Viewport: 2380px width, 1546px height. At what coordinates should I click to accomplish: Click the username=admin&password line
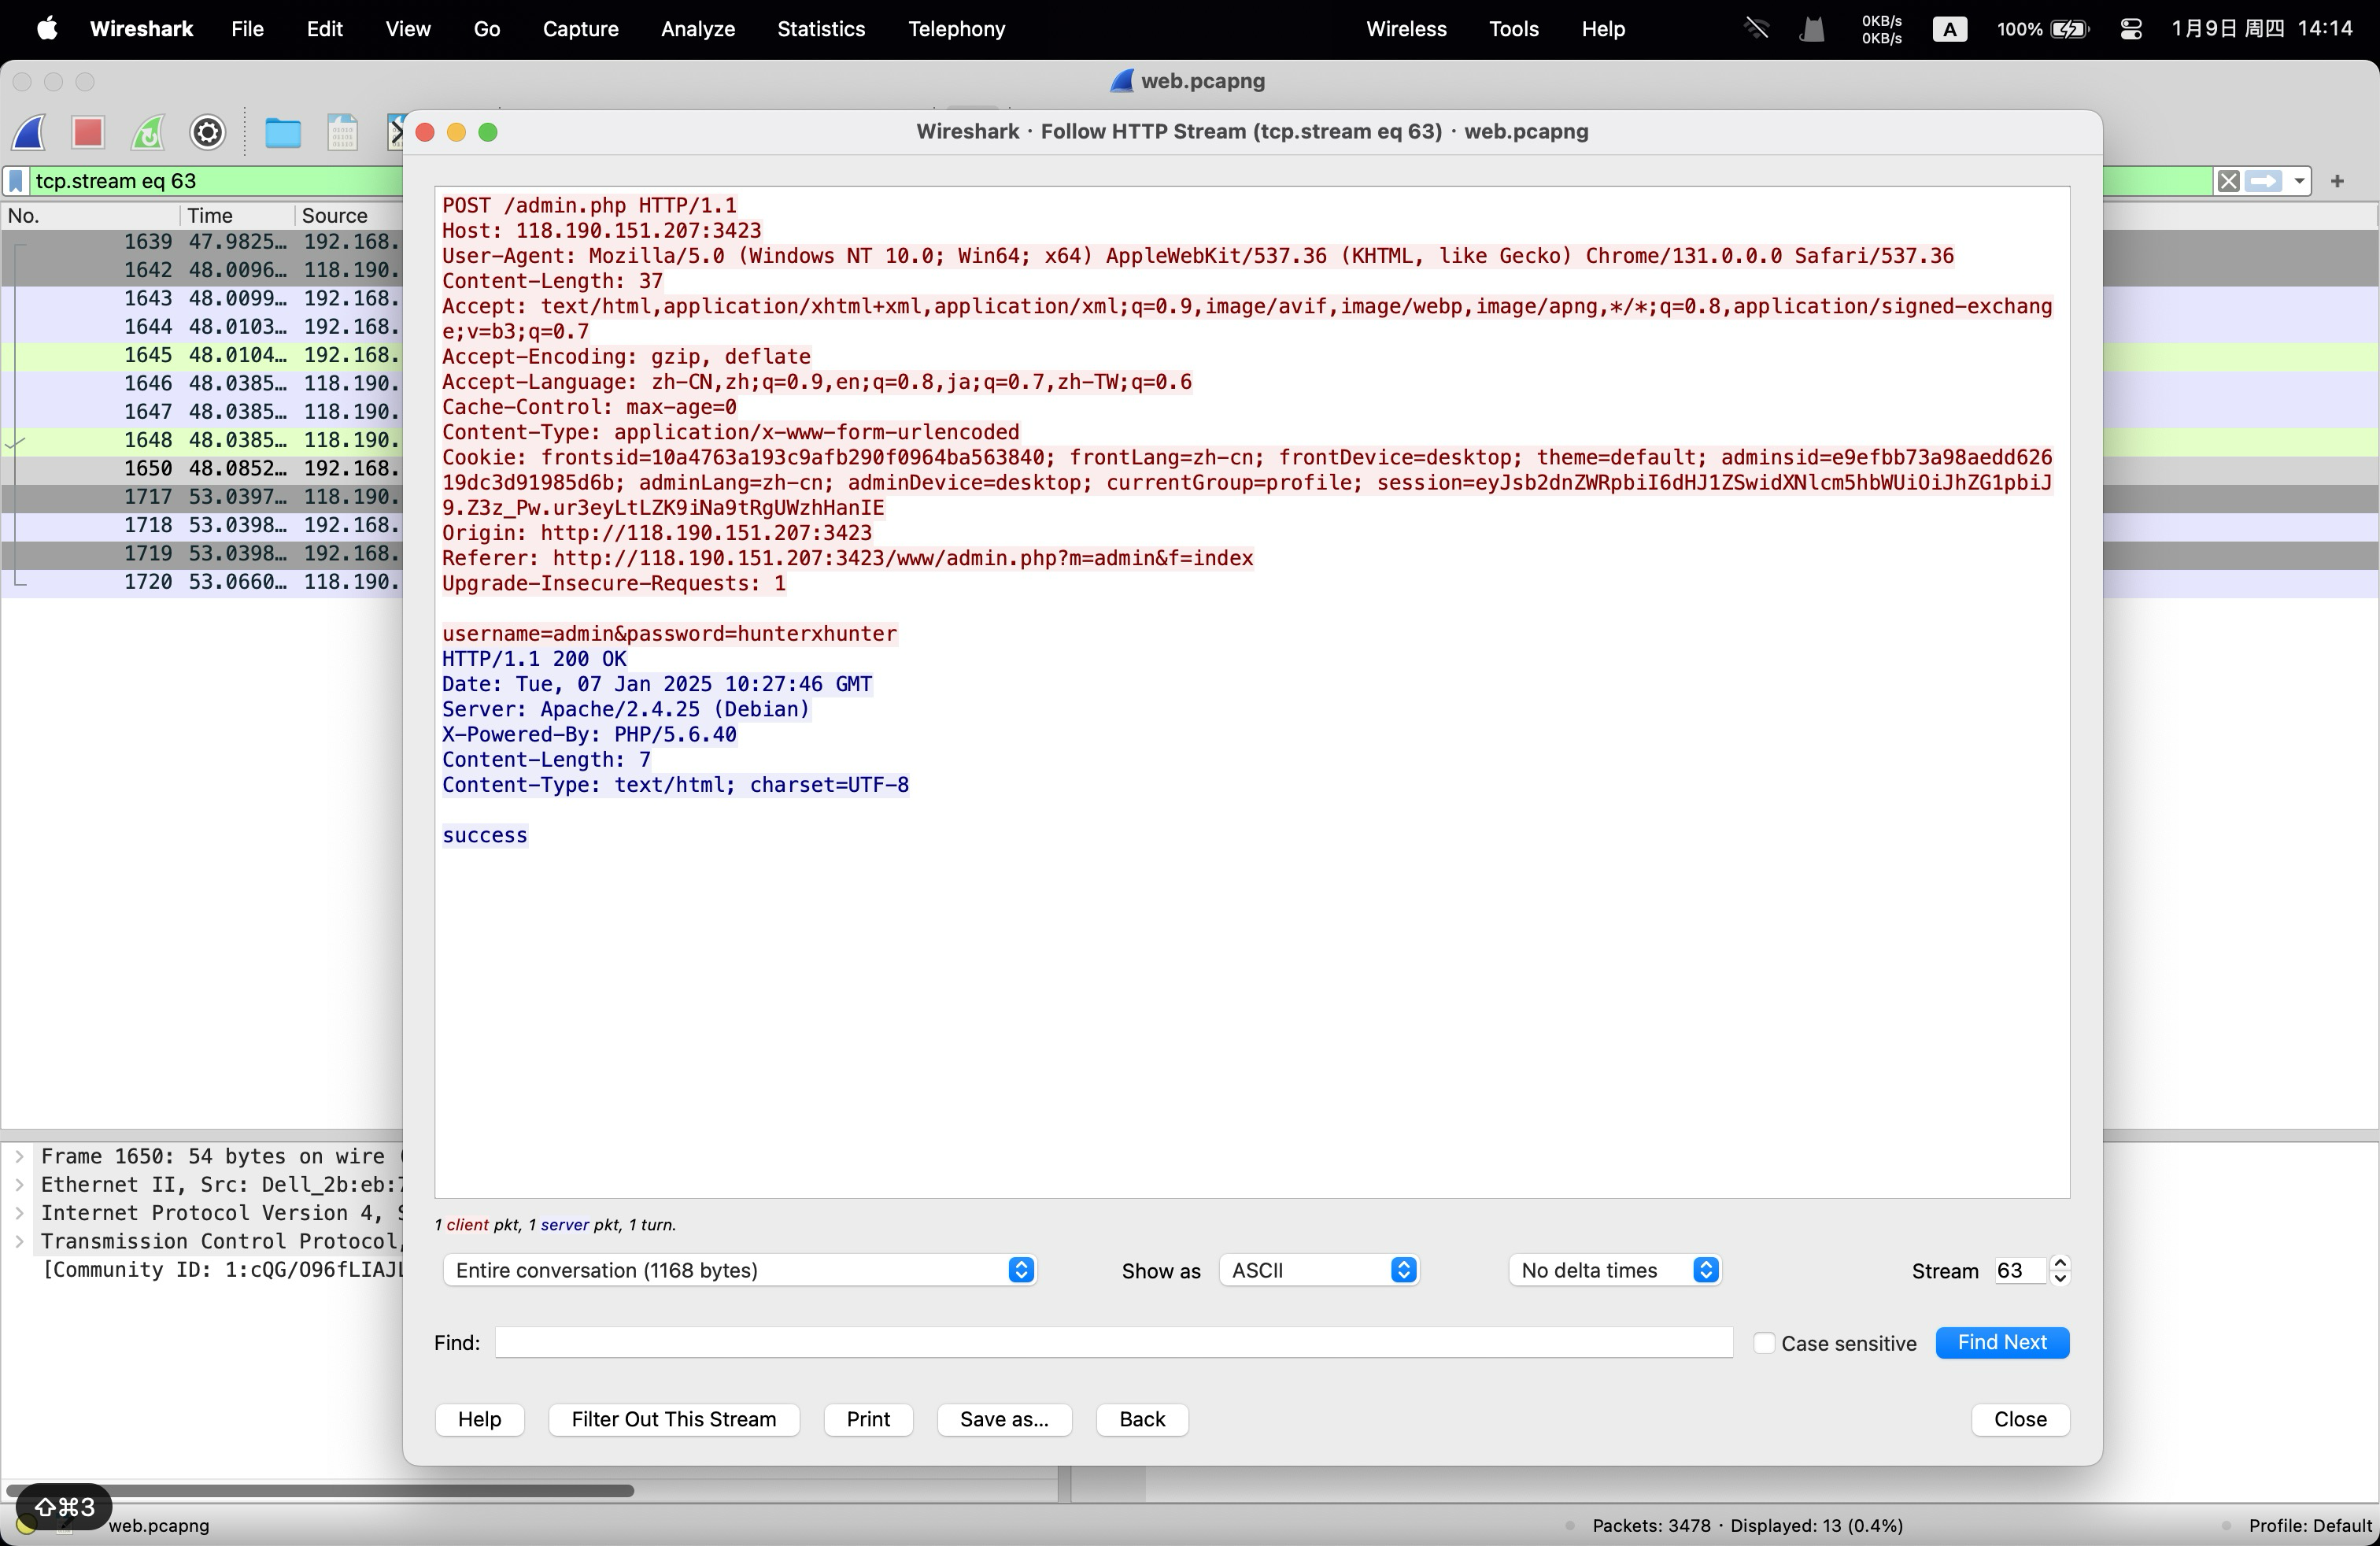pyautogui.click(x=669, y=634)
